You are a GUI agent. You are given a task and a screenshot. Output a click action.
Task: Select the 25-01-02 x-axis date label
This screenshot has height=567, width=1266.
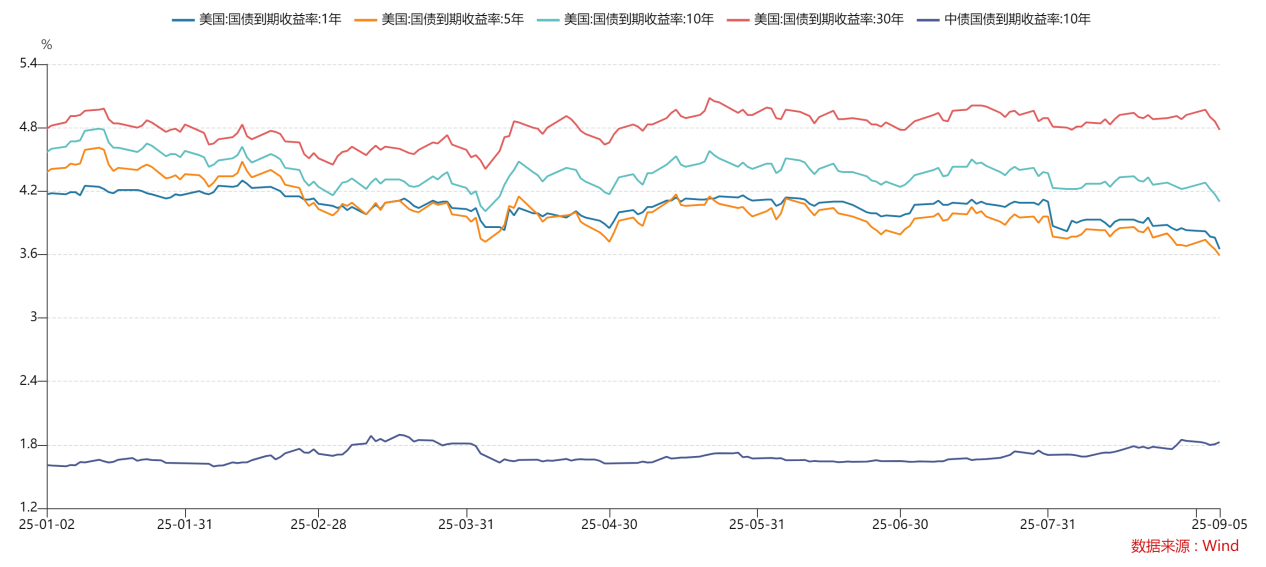[x=47, y=524]
